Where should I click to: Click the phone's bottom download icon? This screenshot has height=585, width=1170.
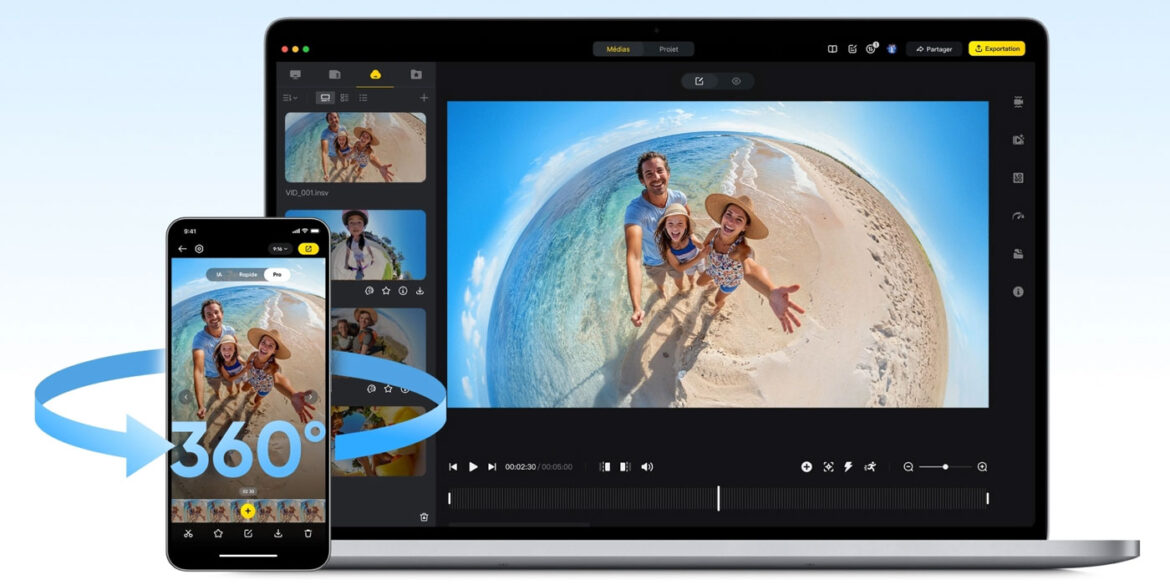pos(278,534)
